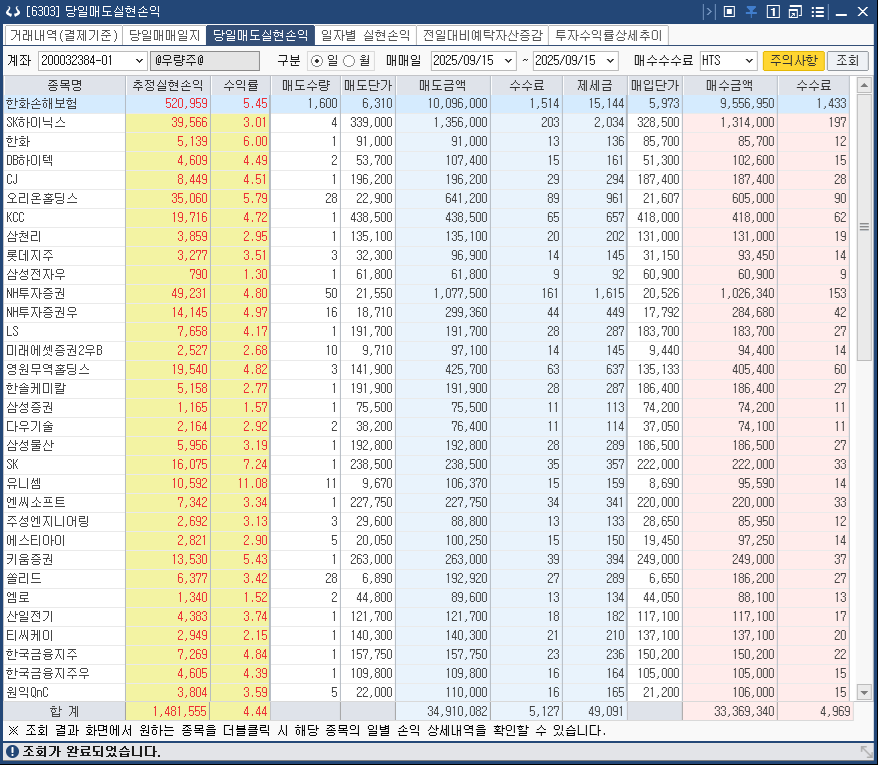Viewport: 878px width, 765px height.
Task: Click the 조회 query button
Action: (x=846, y=60)
